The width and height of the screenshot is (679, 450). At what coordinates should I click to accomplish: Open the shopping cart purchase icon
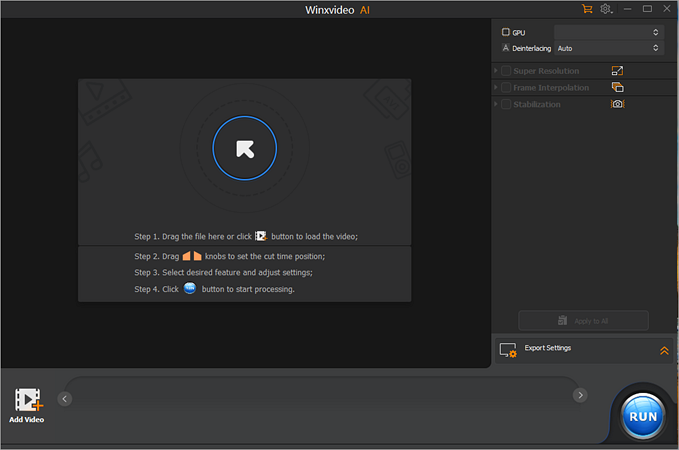pyautogui.click(x=587, y=9)
